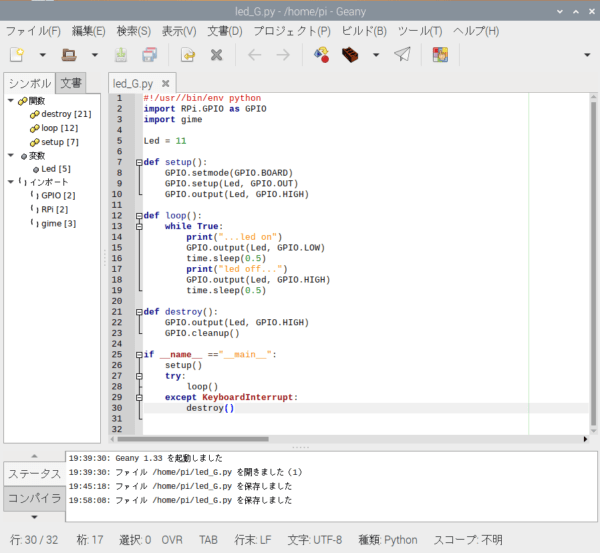Click the '文字: UTF-8' status bar entry

click(x=315, y=540)
